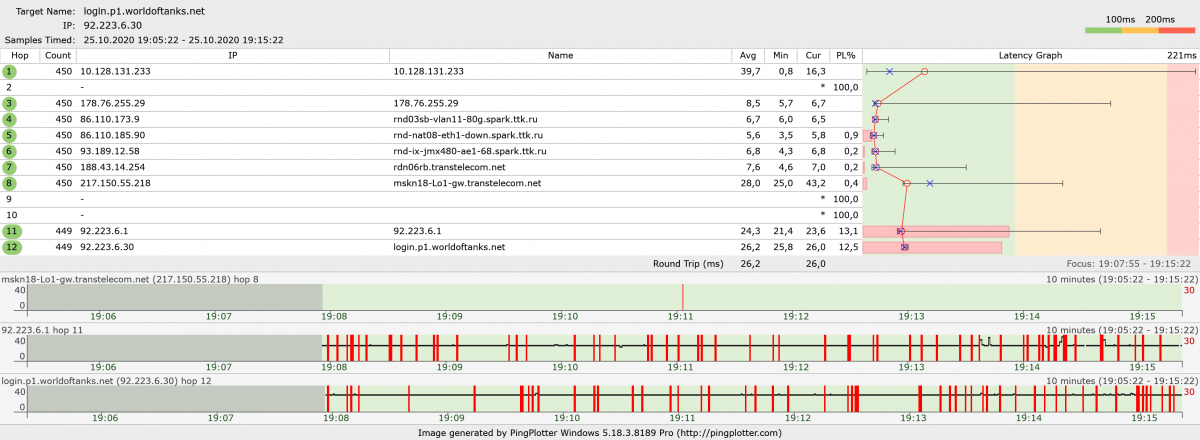Screen dimensions: 1200x440
Task: Click the hop 11 timeline graph at 19:09
Action: pos(450,345)
